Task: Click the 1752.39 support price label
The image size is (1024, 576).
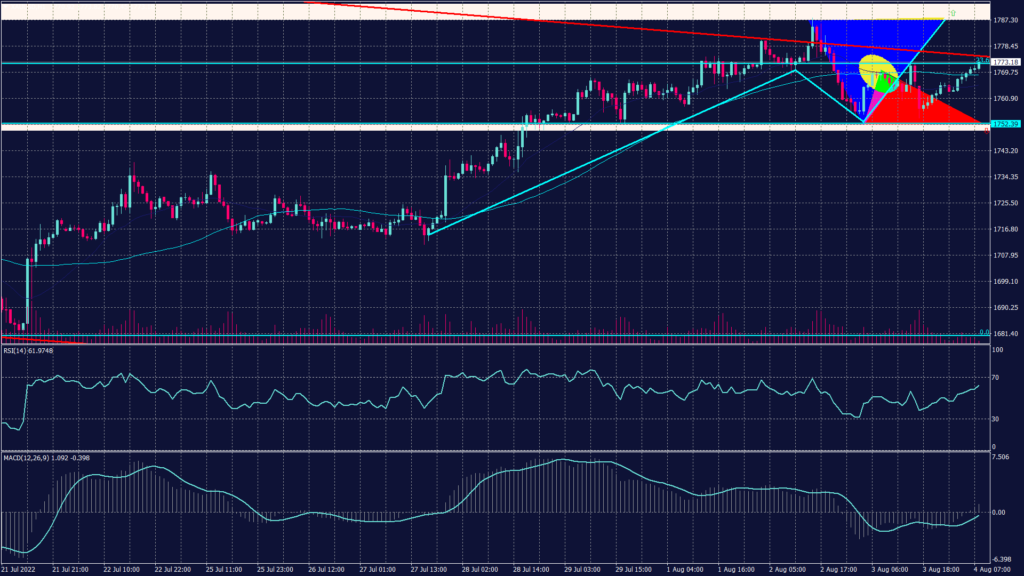Action: click(x=1003, y=124)
